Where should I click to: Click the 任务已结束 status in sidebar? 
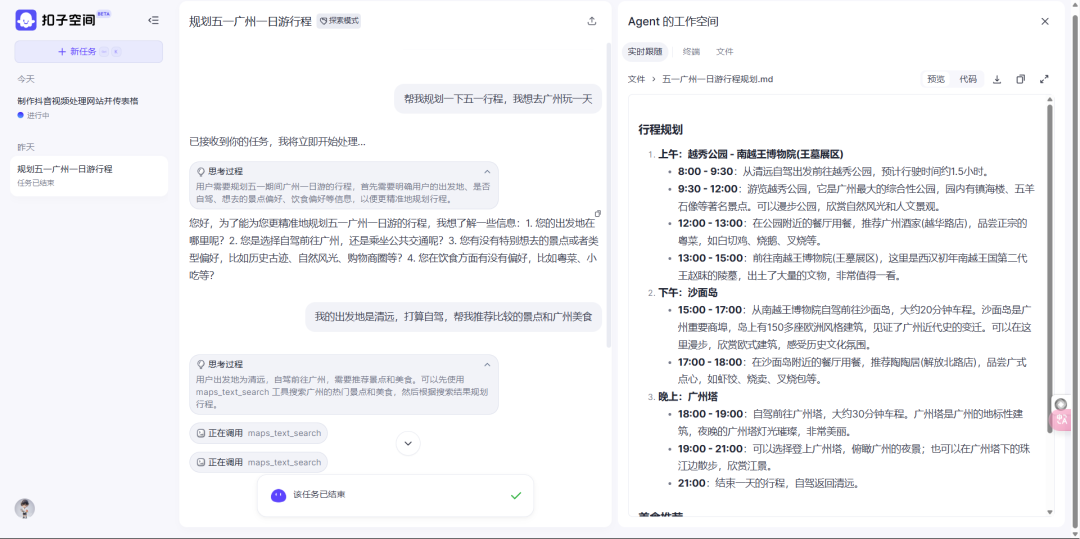pyautogui.click(x=36, y=182)
